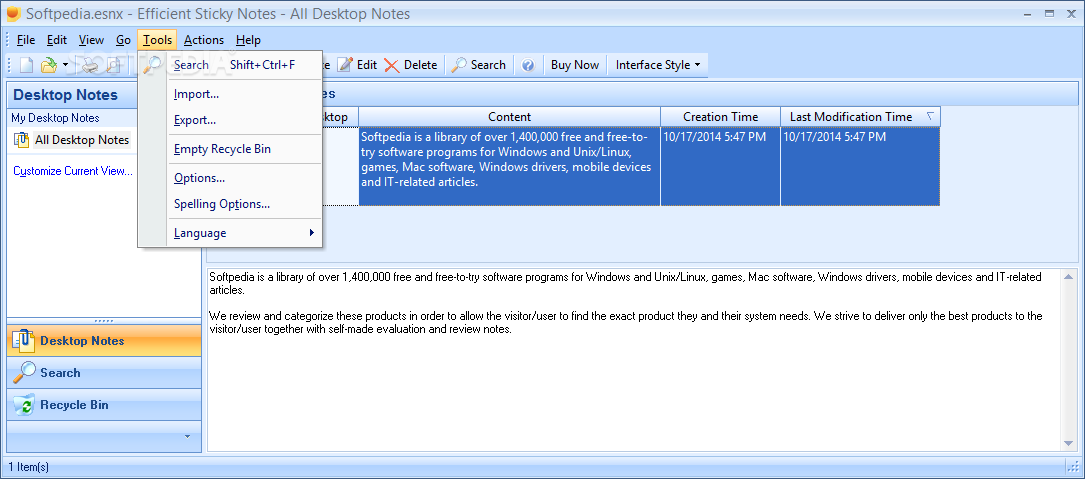Open the navigation pane configure-buttons chevron
Screen dimensions: 1085x479
tap(187, 437)
